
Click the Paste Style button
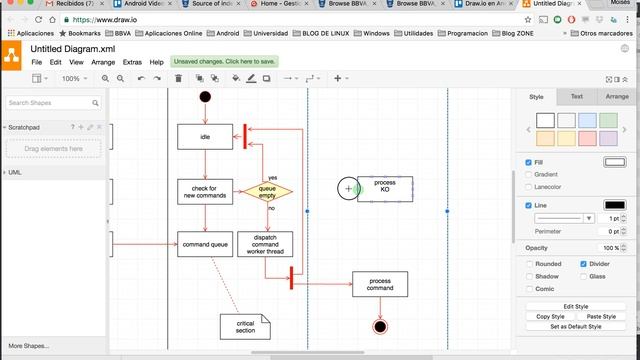[601, 317]
